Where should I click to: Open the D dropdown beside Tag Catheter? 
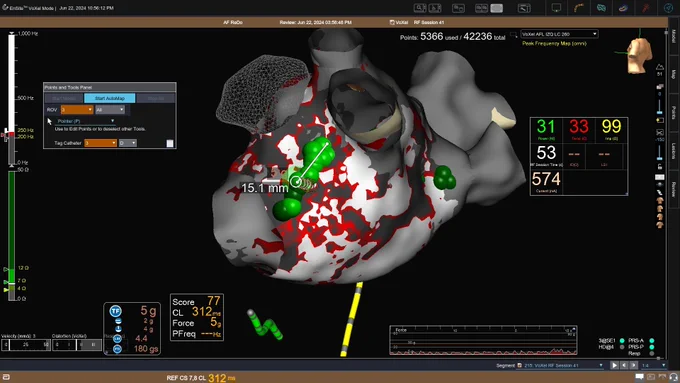(128, 143)
